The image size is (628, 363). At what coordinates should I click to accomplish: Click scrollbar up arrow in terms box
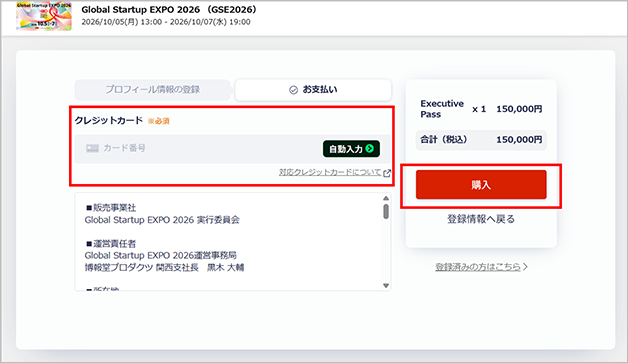tap(386, 198)
